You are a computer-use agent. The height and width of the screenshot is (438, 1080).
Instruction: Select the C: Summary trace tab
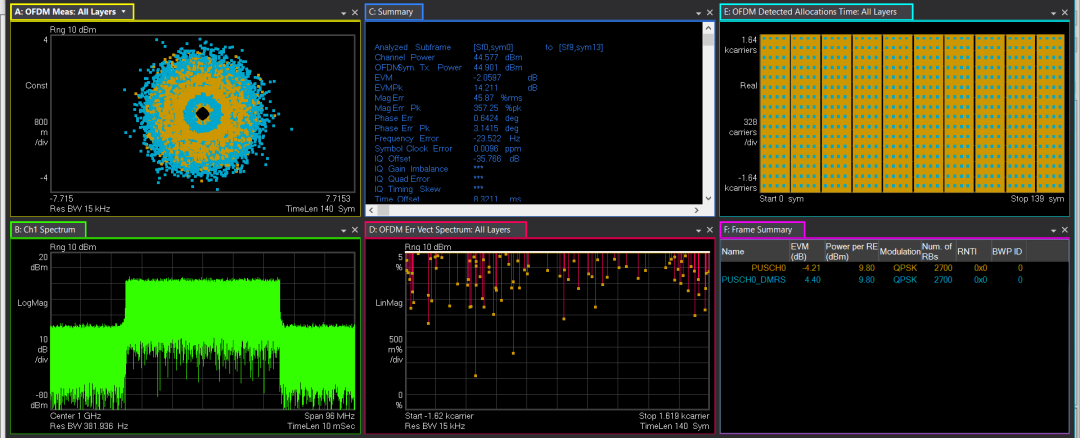(x=393, y=12)
